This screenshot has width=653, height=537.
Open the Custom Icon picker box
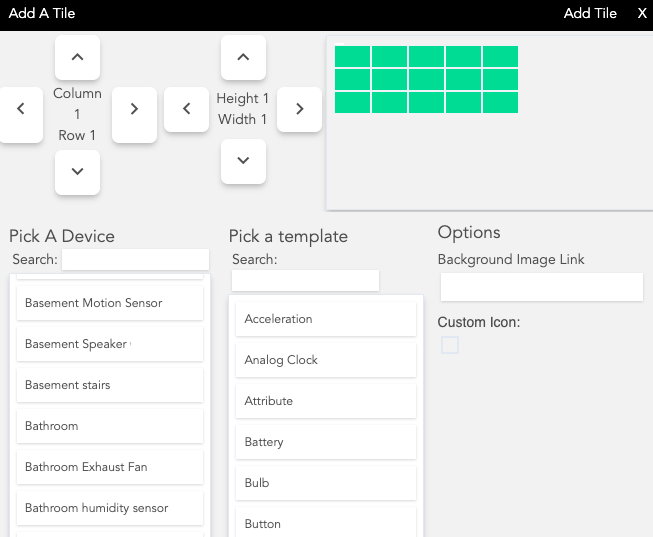(450, 345)
